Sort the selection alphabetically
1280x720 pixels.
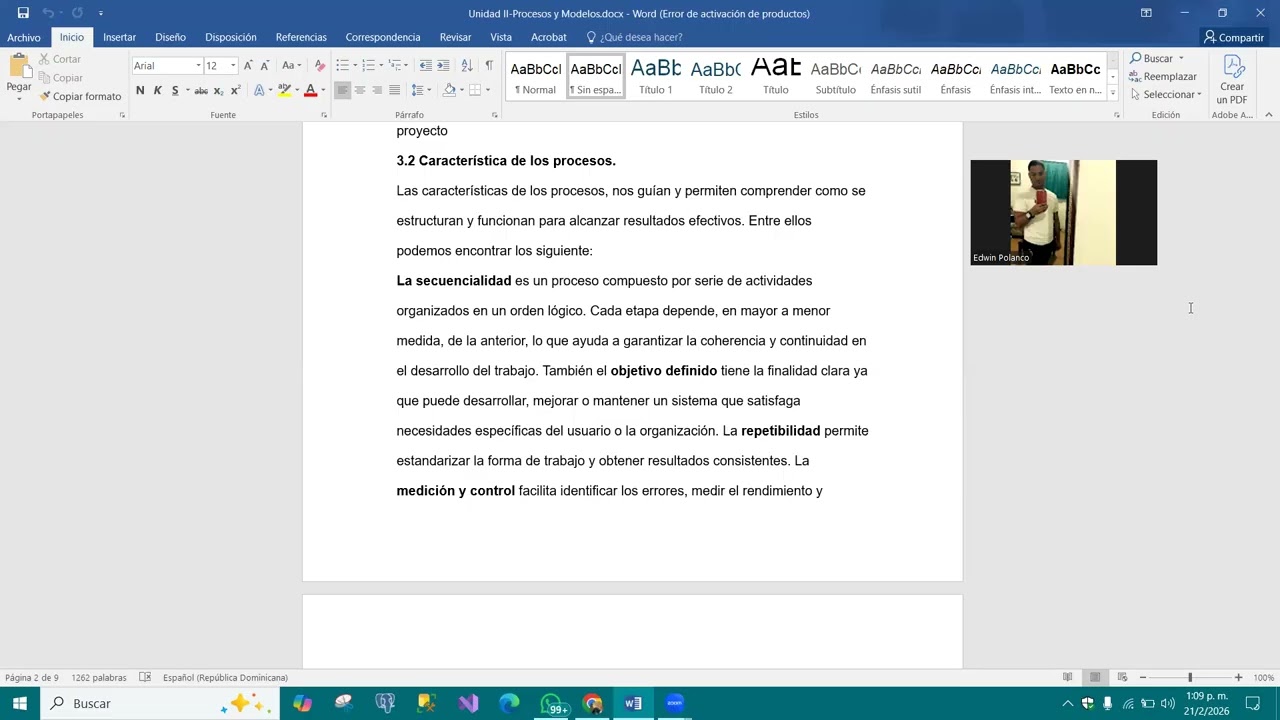tap(467, 65)
